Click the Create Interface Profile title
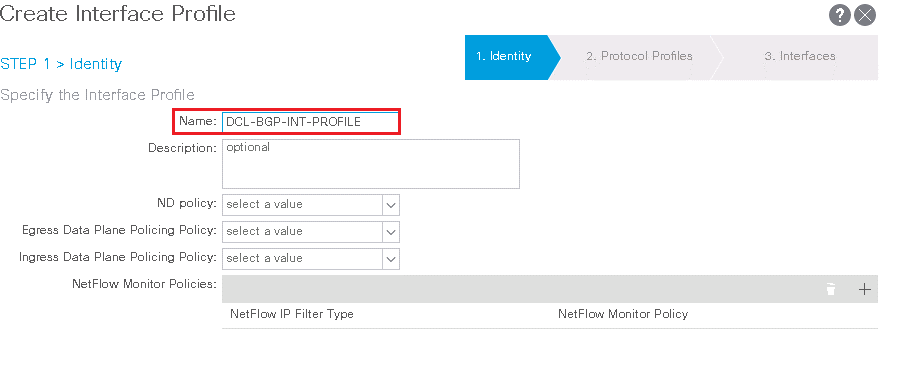Viewport: 910px width, 370px height. 118,13
